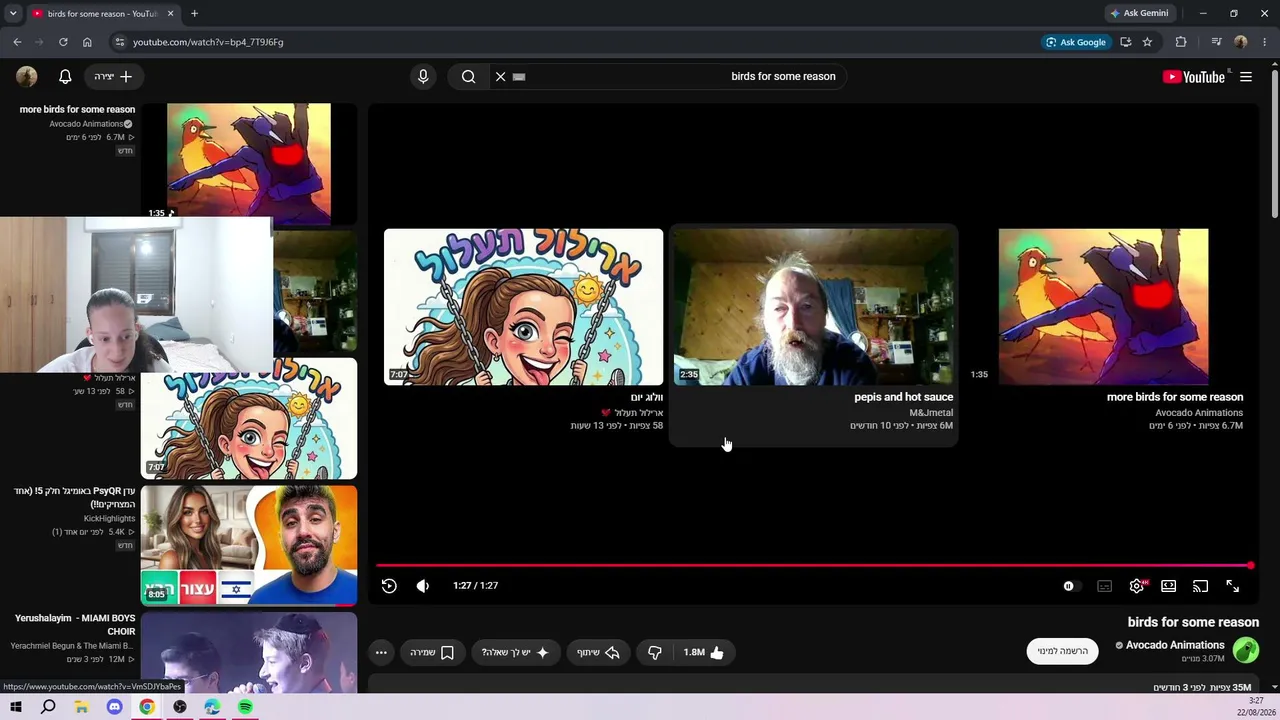The width and height of the screenshot is (1280, 720).
Task: Toggle subtitles with the captions icon
Action: [x=1104, y=586]
